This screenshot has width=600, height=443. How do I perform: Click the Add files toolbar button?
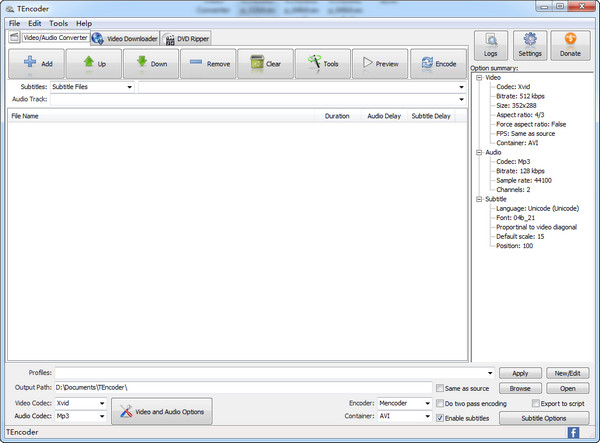pos(36,63)
